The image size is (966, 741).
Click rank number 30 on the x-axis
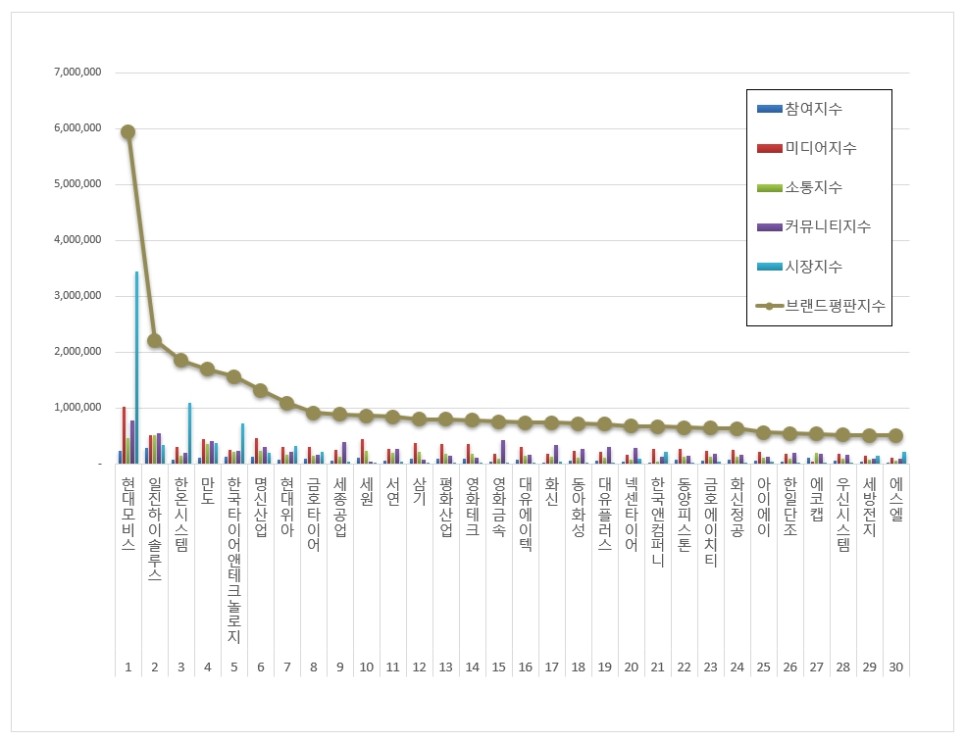coord(896,667)
